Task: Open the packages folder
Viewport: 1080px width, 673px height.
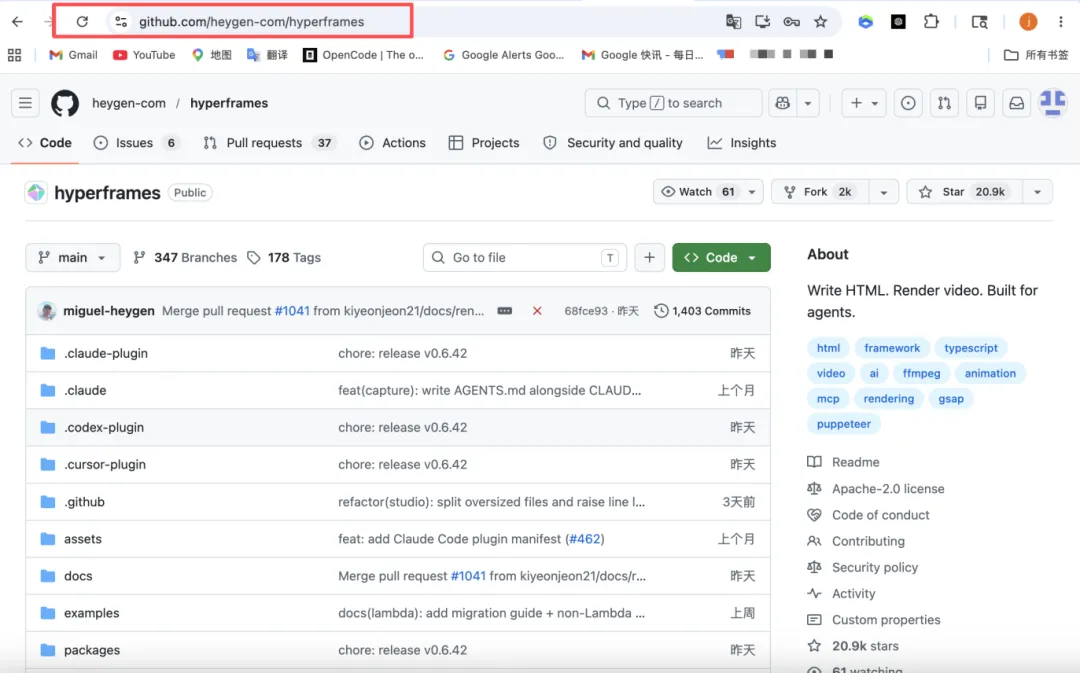Action: point(92,650)
